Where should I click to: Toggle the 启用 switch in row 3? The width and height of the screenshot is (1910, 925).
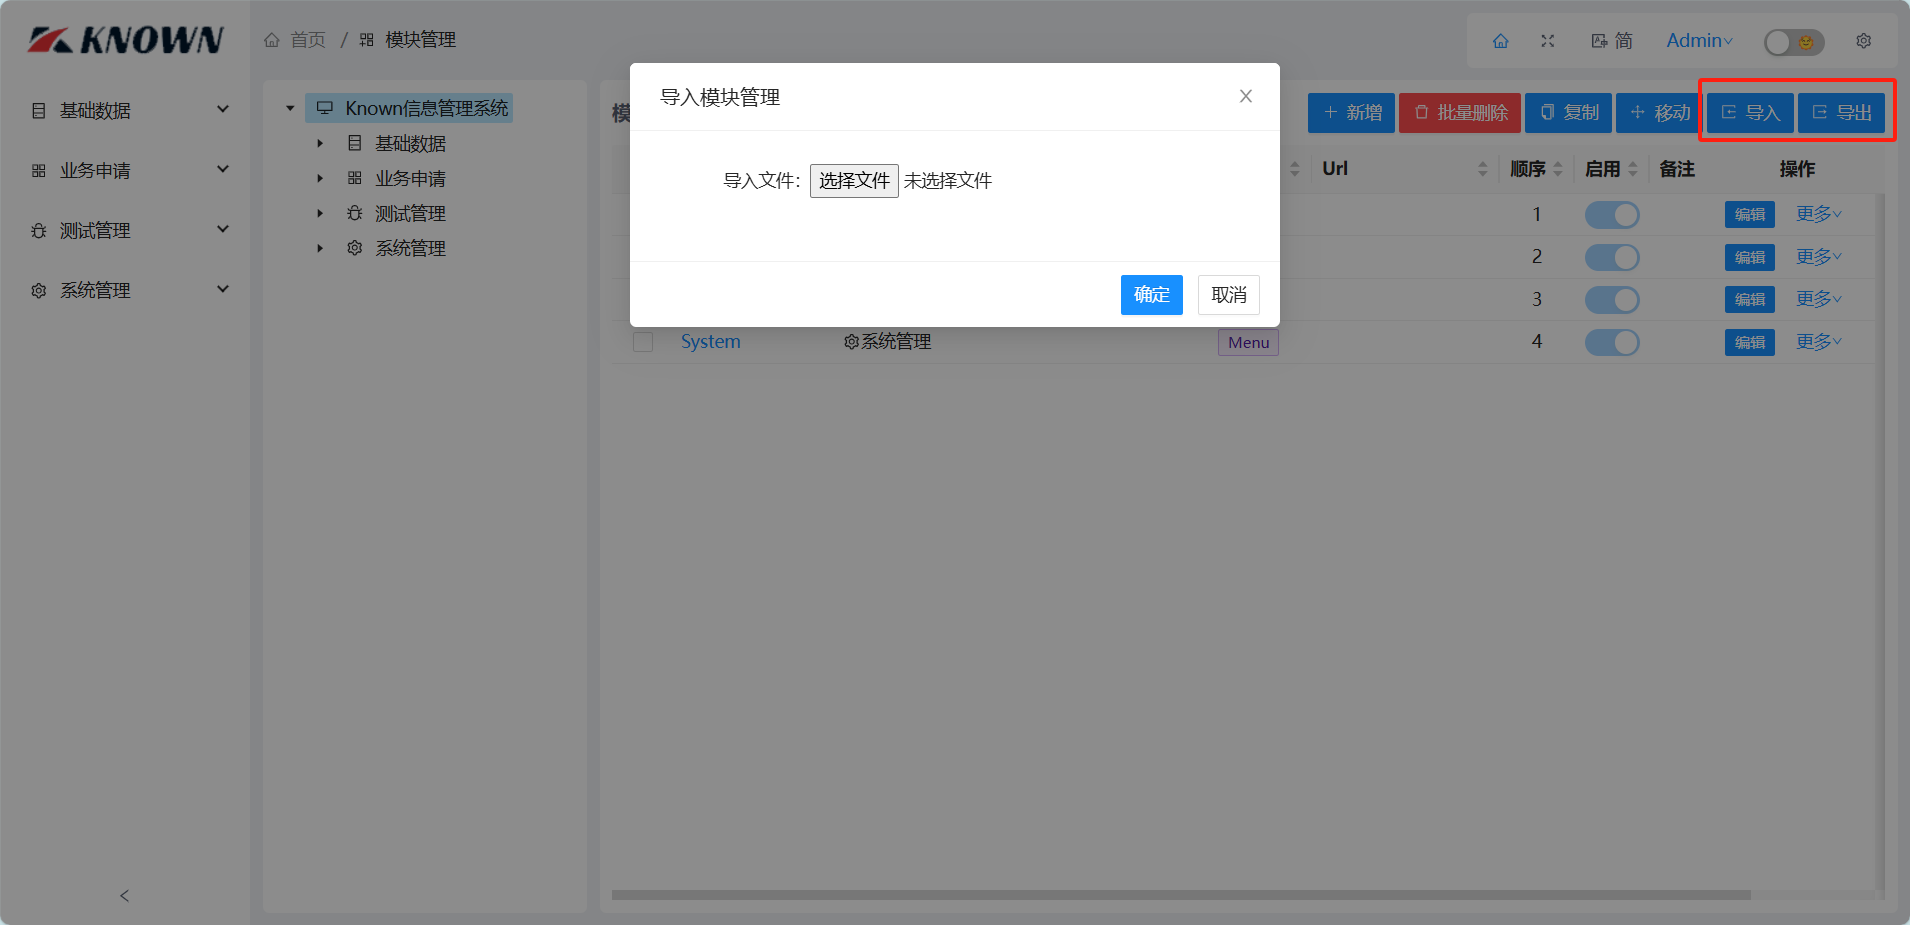[x=1612, y=300]
